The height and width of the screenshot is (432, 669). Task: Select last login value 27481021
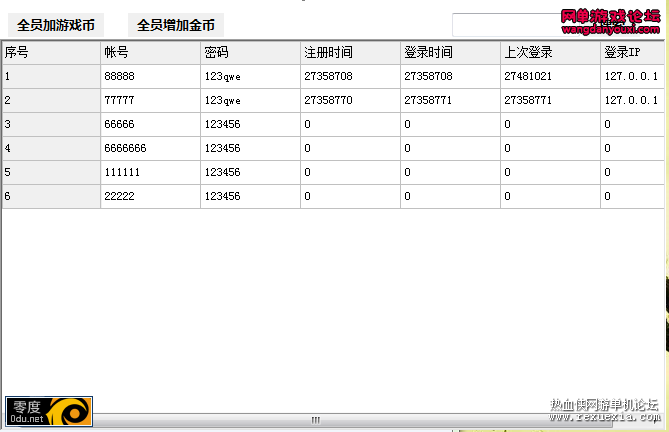point(550,77)
